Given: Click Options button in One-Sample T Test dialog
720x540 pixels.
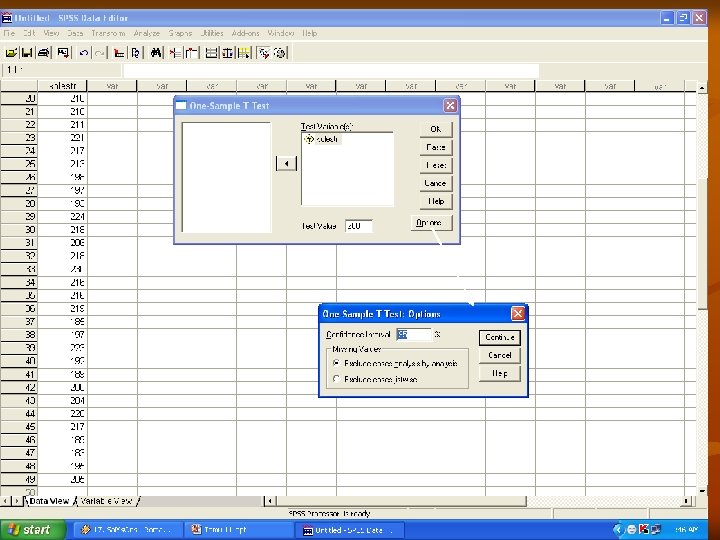Looking at the screenshot, I should (431, 223).
